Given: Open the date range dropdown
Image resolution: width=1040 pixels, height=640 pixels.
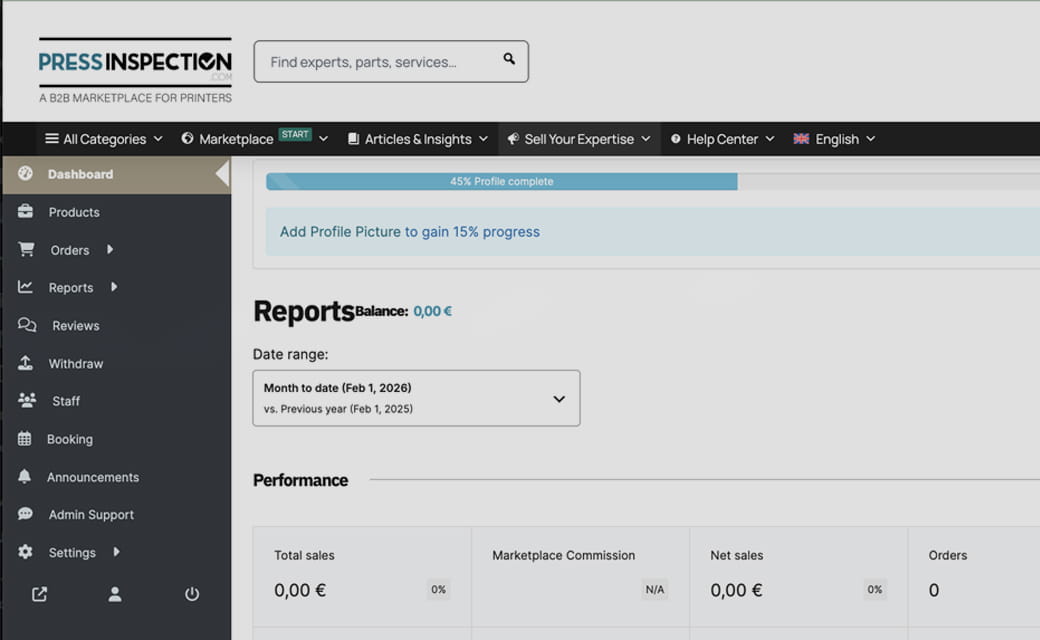Looking at the screenshot, I should pos(416,397).
